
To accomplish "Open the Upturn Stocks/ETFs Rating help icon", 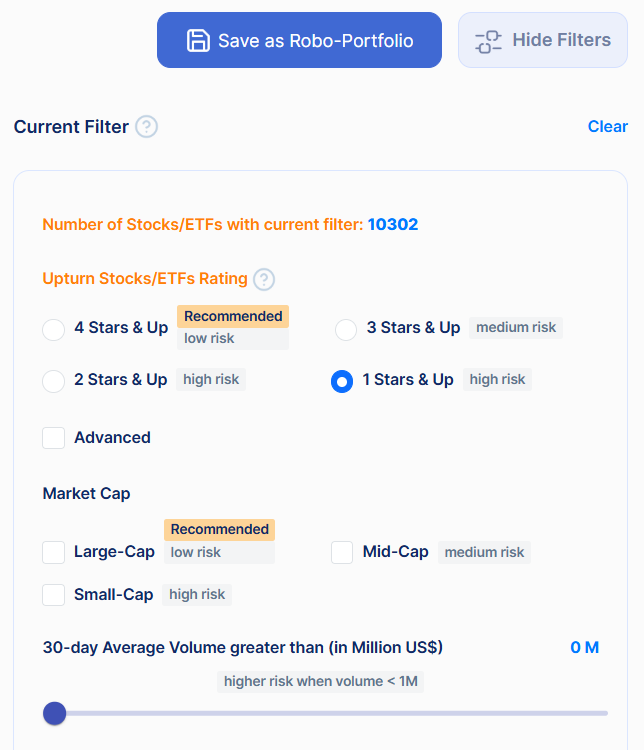I will 264,279.
